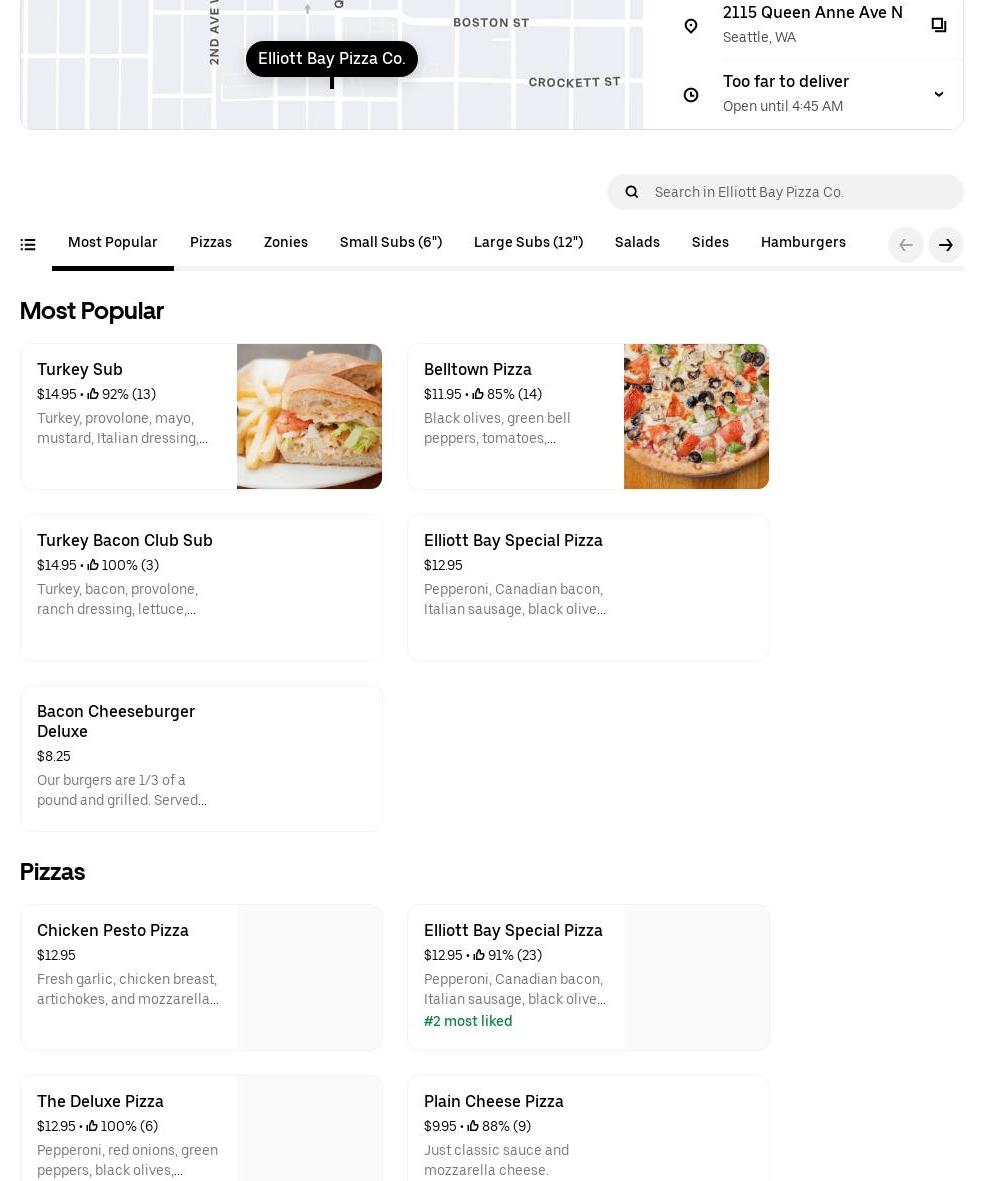Click the copy address icon
Viewport: 984px width, 1181px height.
pos(938,25)
